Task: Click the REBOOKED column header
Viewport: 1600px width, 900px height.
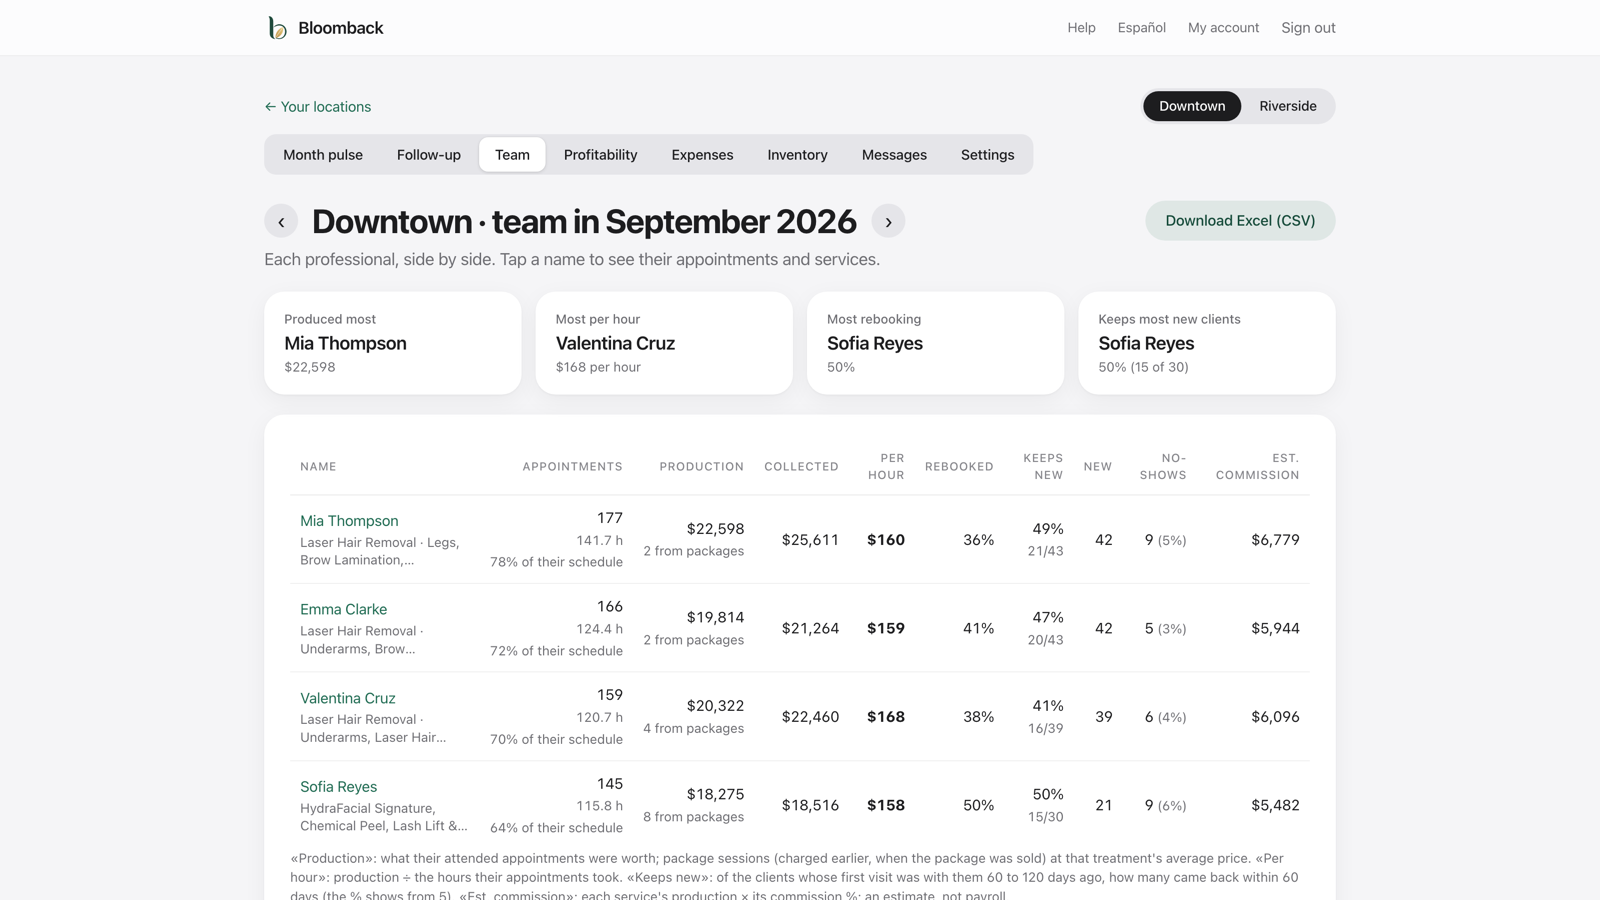Action: [959, 467]
